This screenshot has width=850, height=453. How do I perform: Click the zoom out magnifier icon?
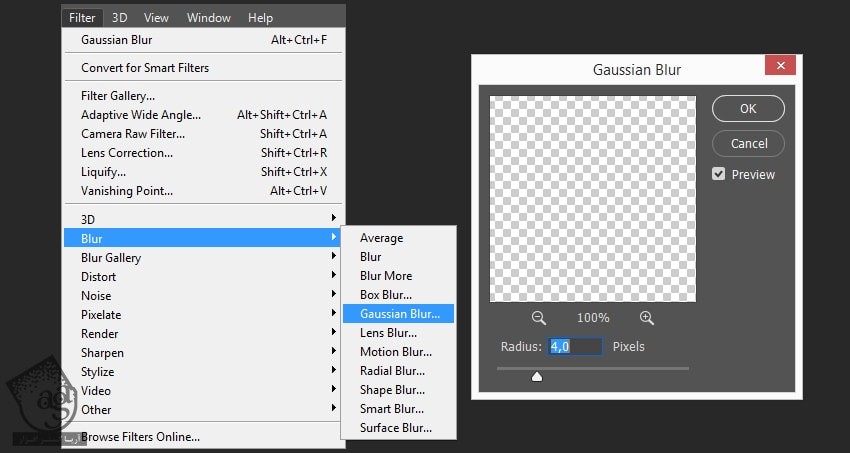539,318
